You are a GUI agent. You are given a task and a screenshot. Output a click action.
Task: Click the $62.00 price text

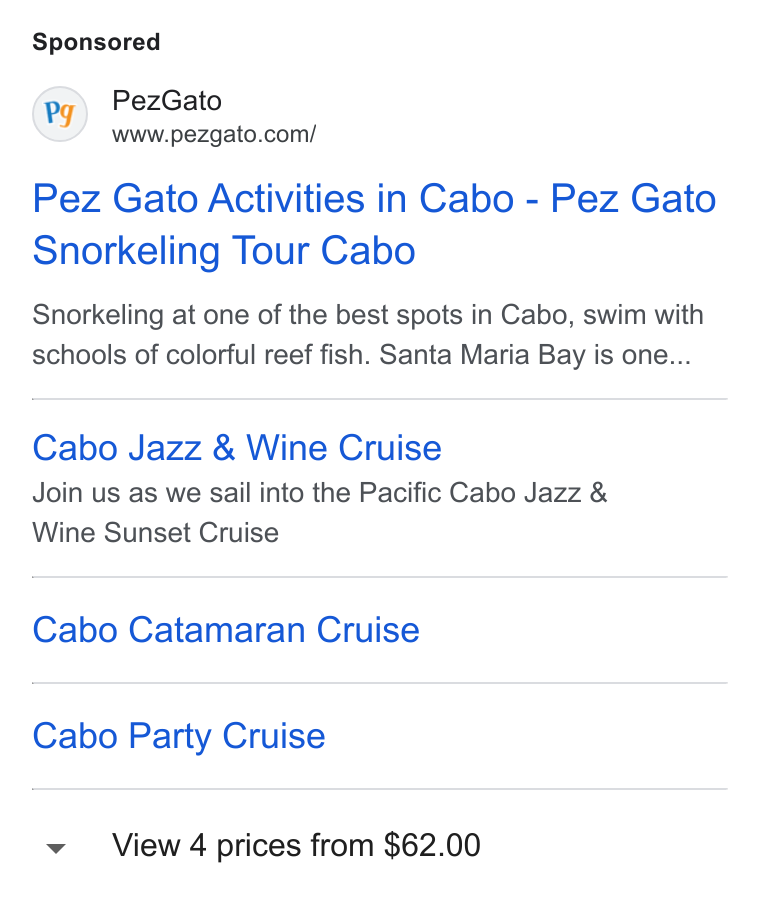(432, 845)
